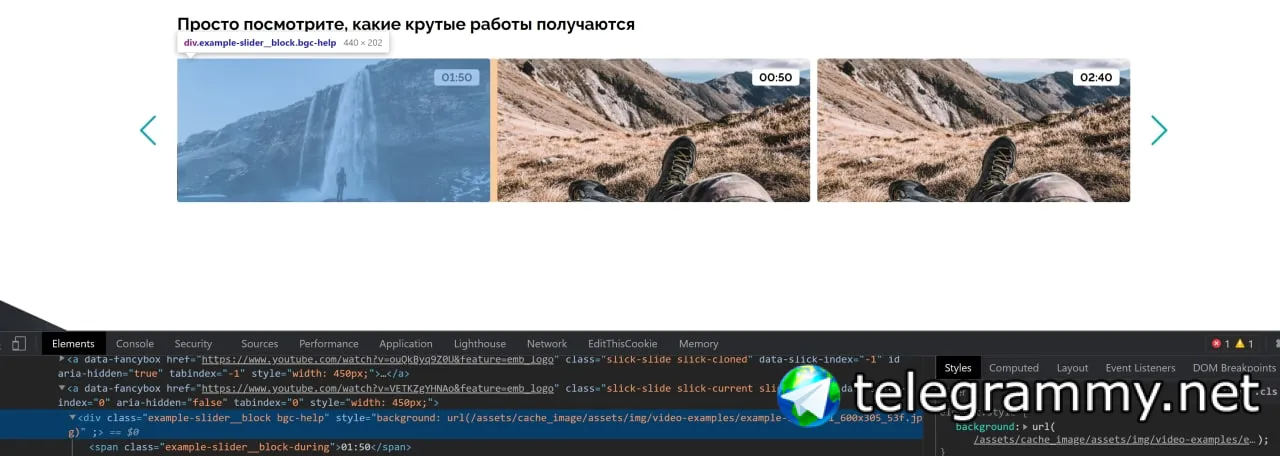Open the Application tab
This screenshot has height=456, width=1280.
(x=406, y=344)
